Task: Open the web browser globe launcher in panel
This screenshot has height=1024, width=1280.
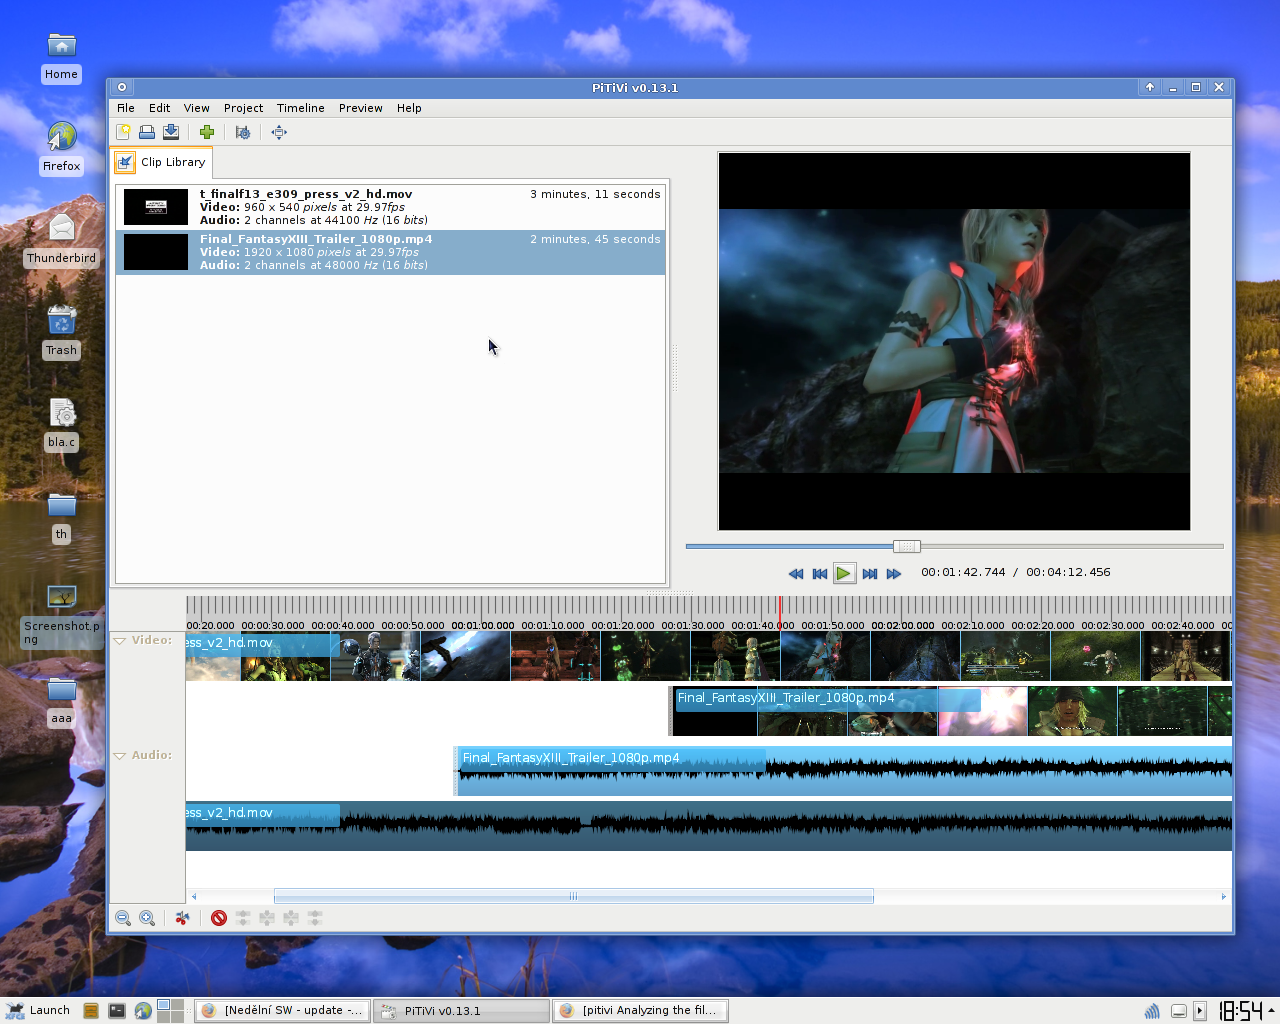Action: click(143, 1010)
